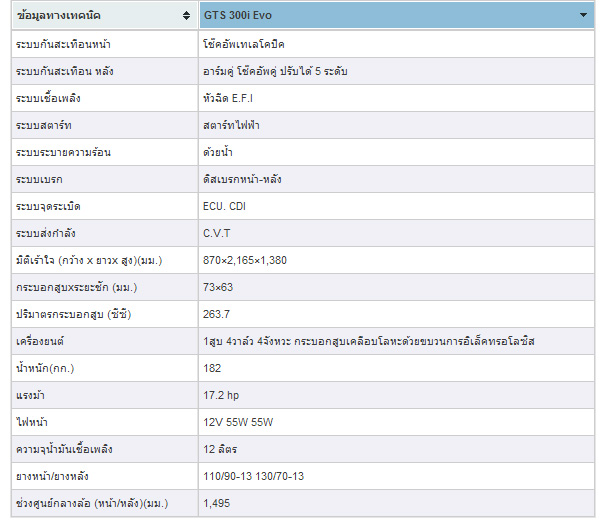601x524 pixels.
Task: Click the ช่วงศูนย์กลางล้อ (หน้า/หลัง)(มม.) label
Action: point(92,503)
